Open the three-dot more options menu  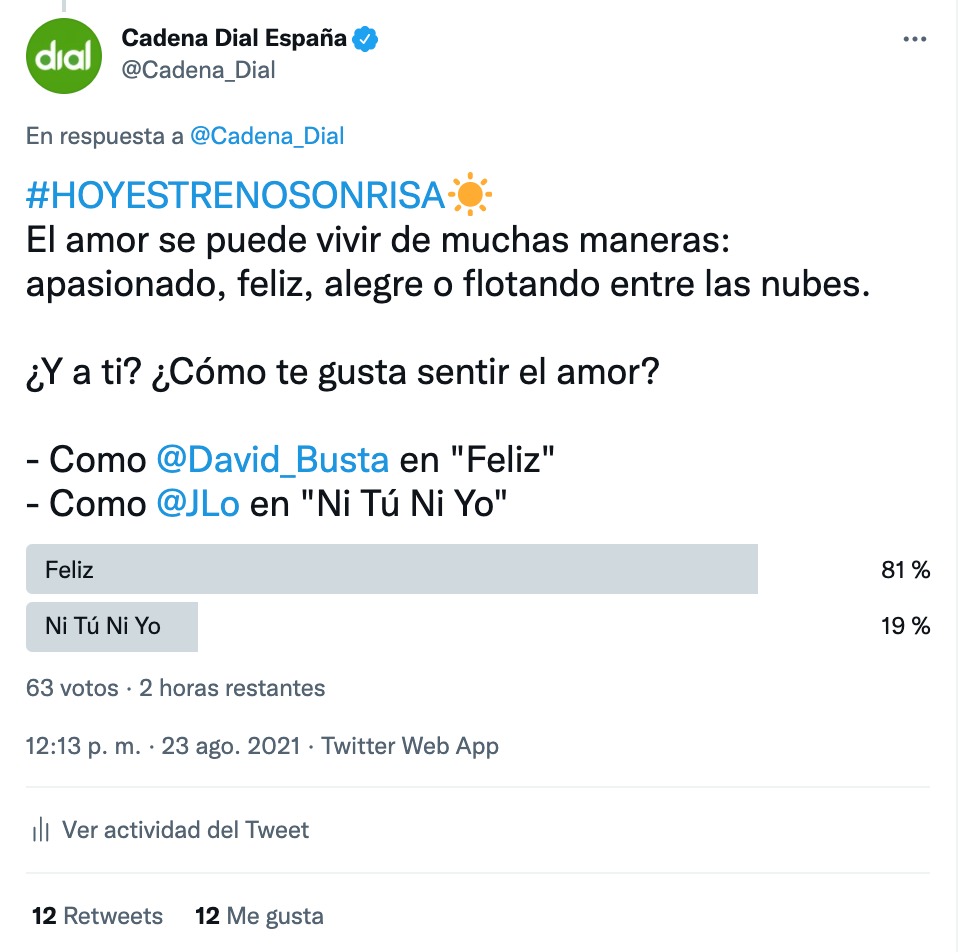point(915,40)
